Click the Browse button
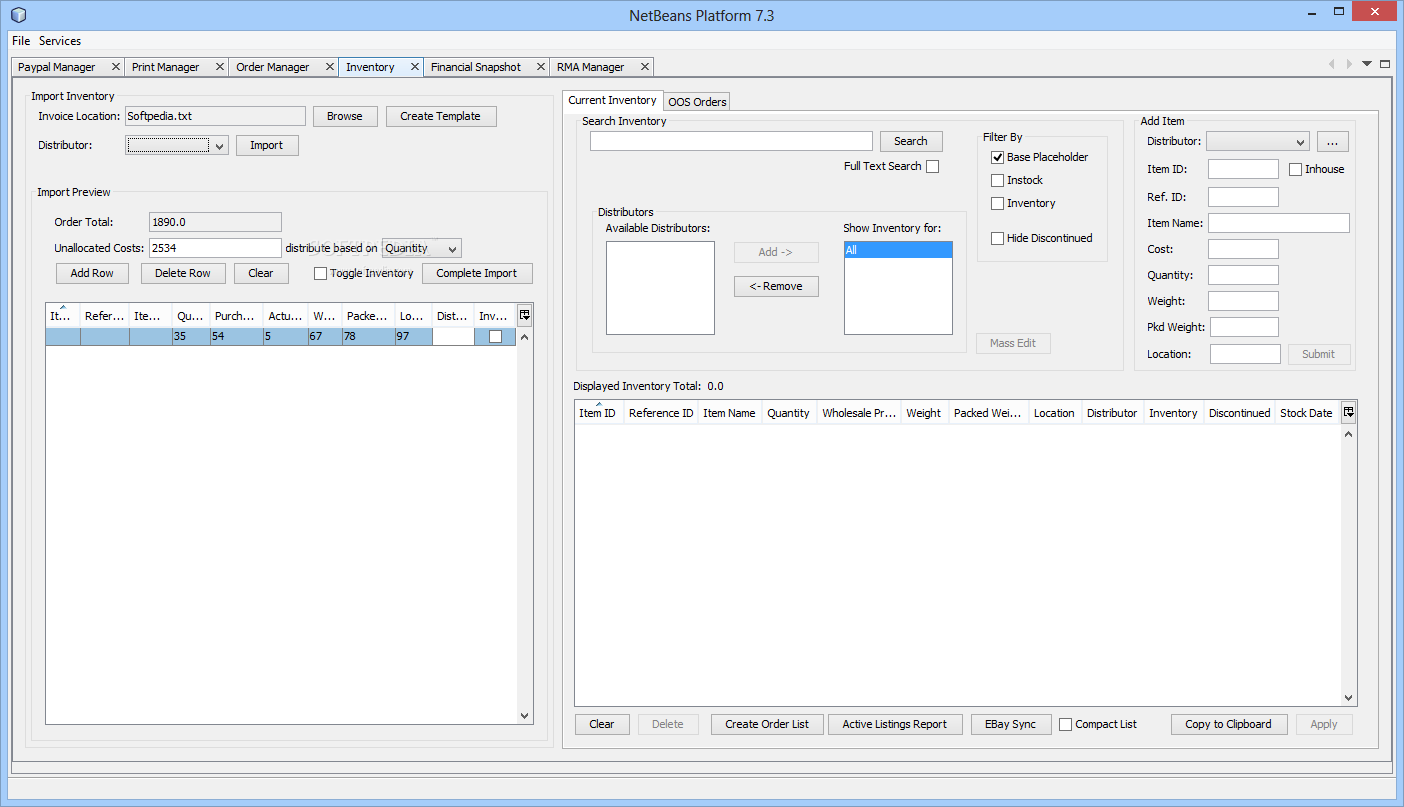The height and width of the screenshot is (807, 1404). (345, 116)
